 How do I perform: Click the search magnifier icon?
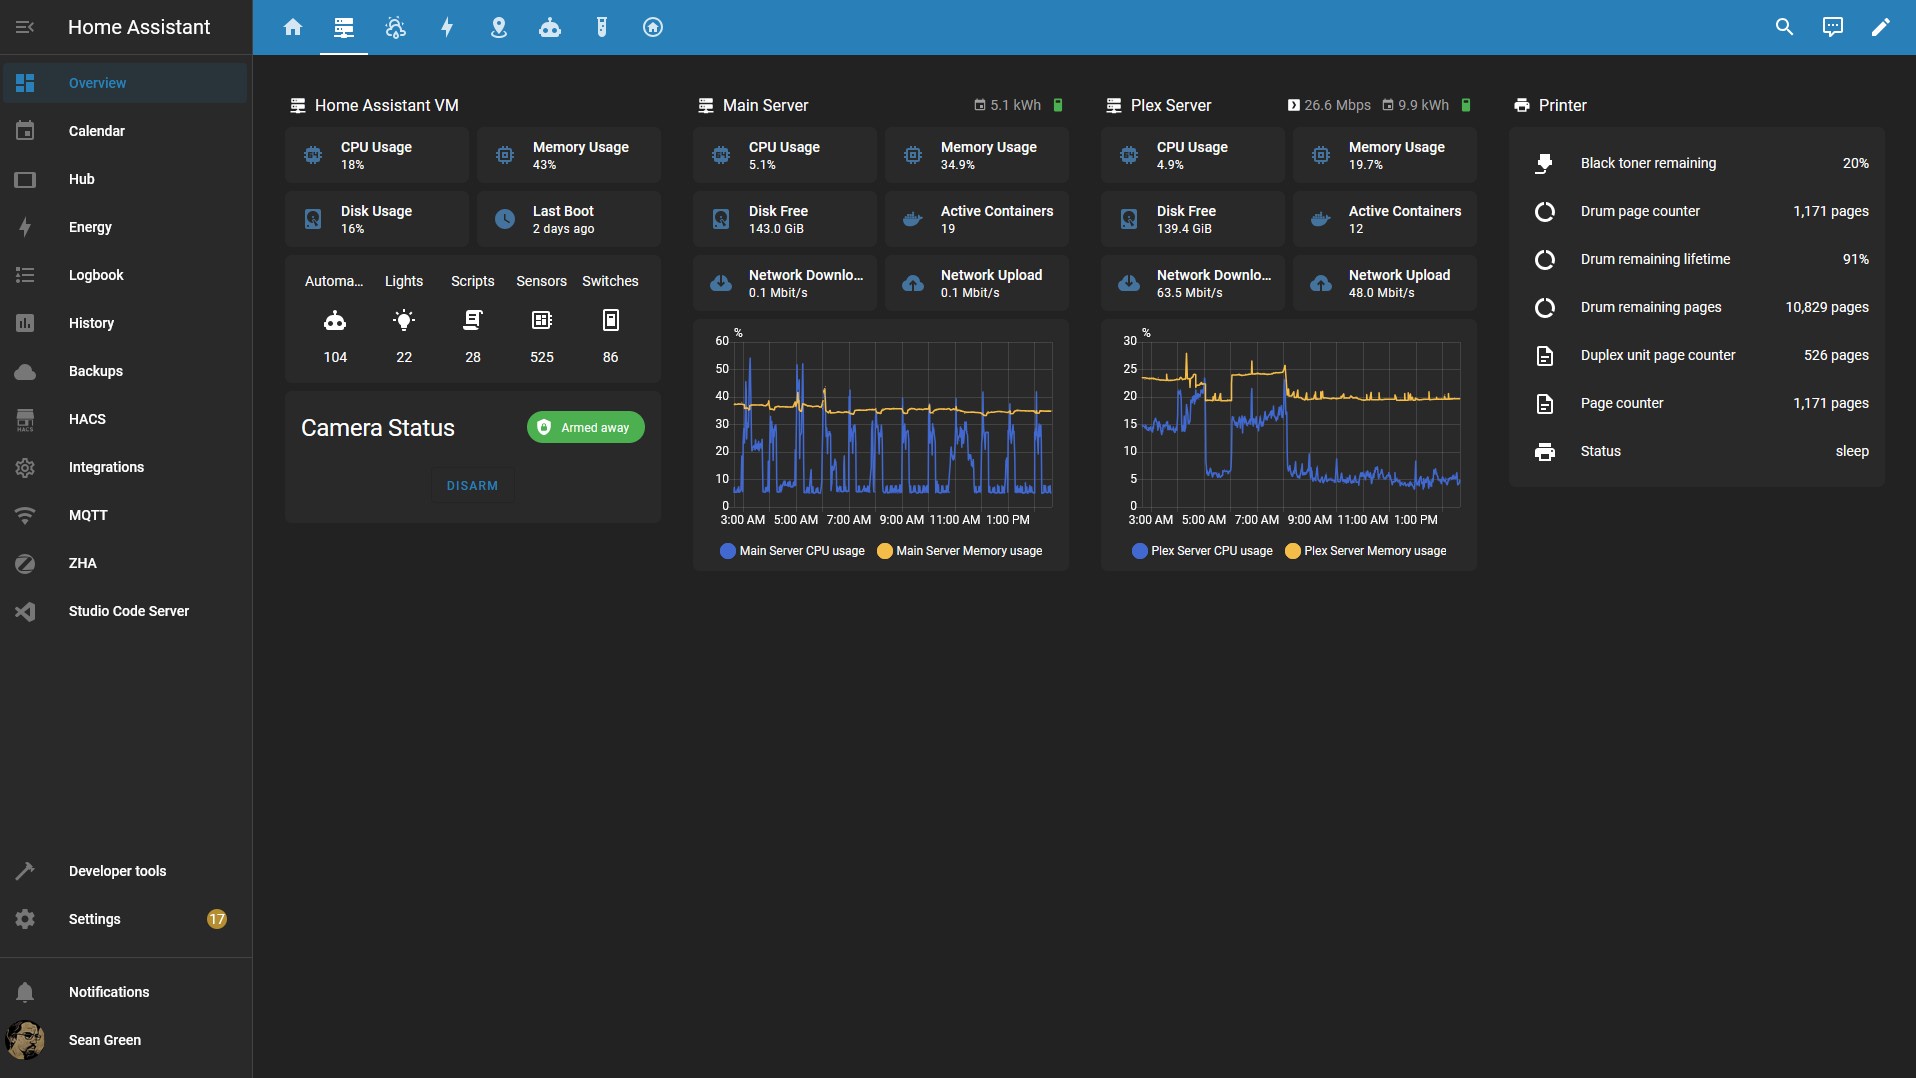point(1784,27)
